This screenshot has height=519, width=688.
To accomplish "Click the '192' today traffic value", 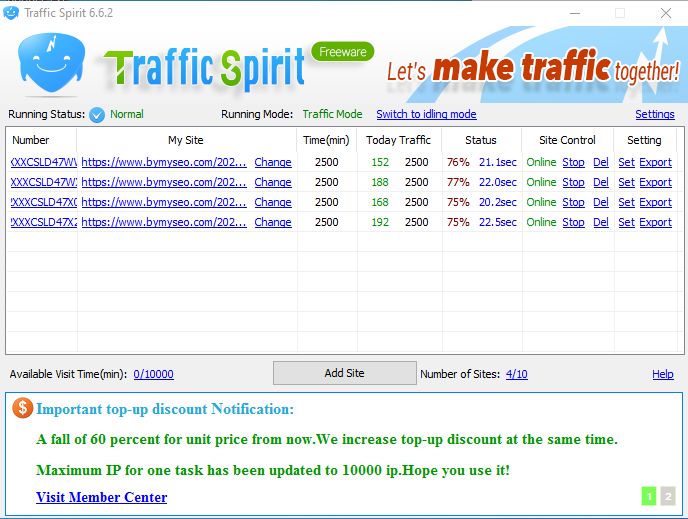I will pyautogui.click(x=380, y=222).
